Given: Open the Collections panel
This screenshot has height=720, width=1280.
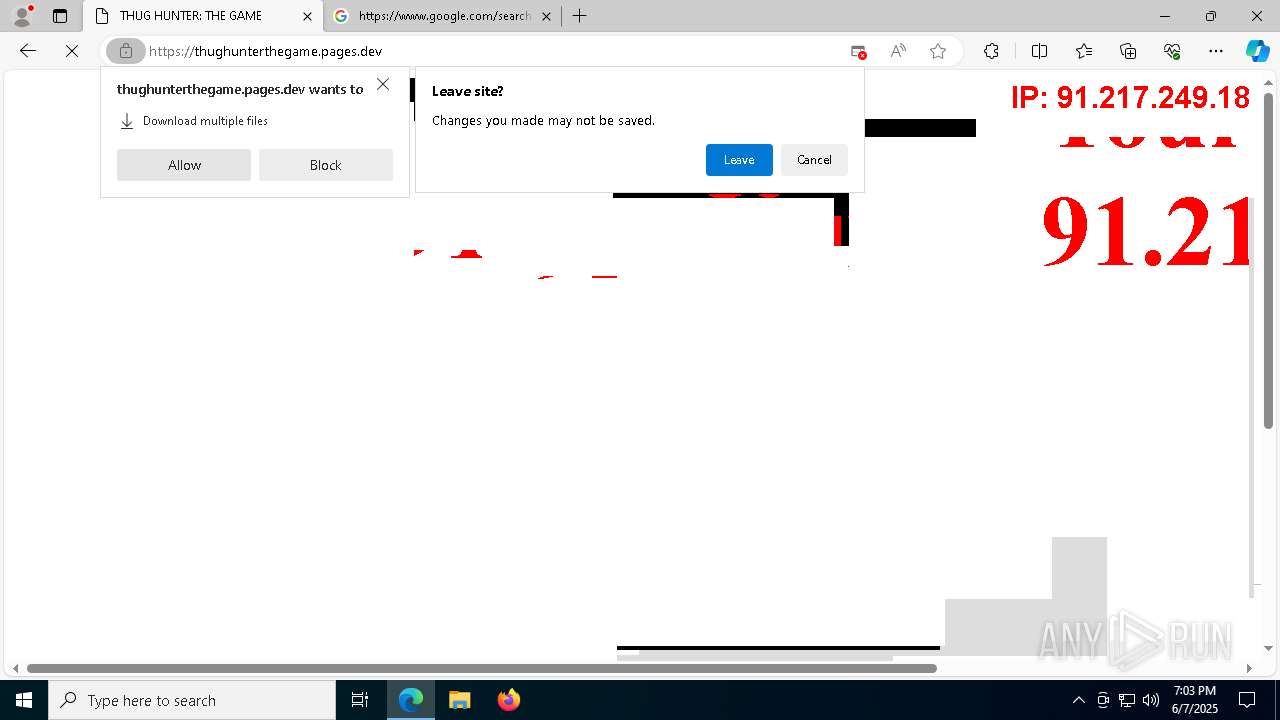Looking at the screenshot, I should [x=1128, y=51].
